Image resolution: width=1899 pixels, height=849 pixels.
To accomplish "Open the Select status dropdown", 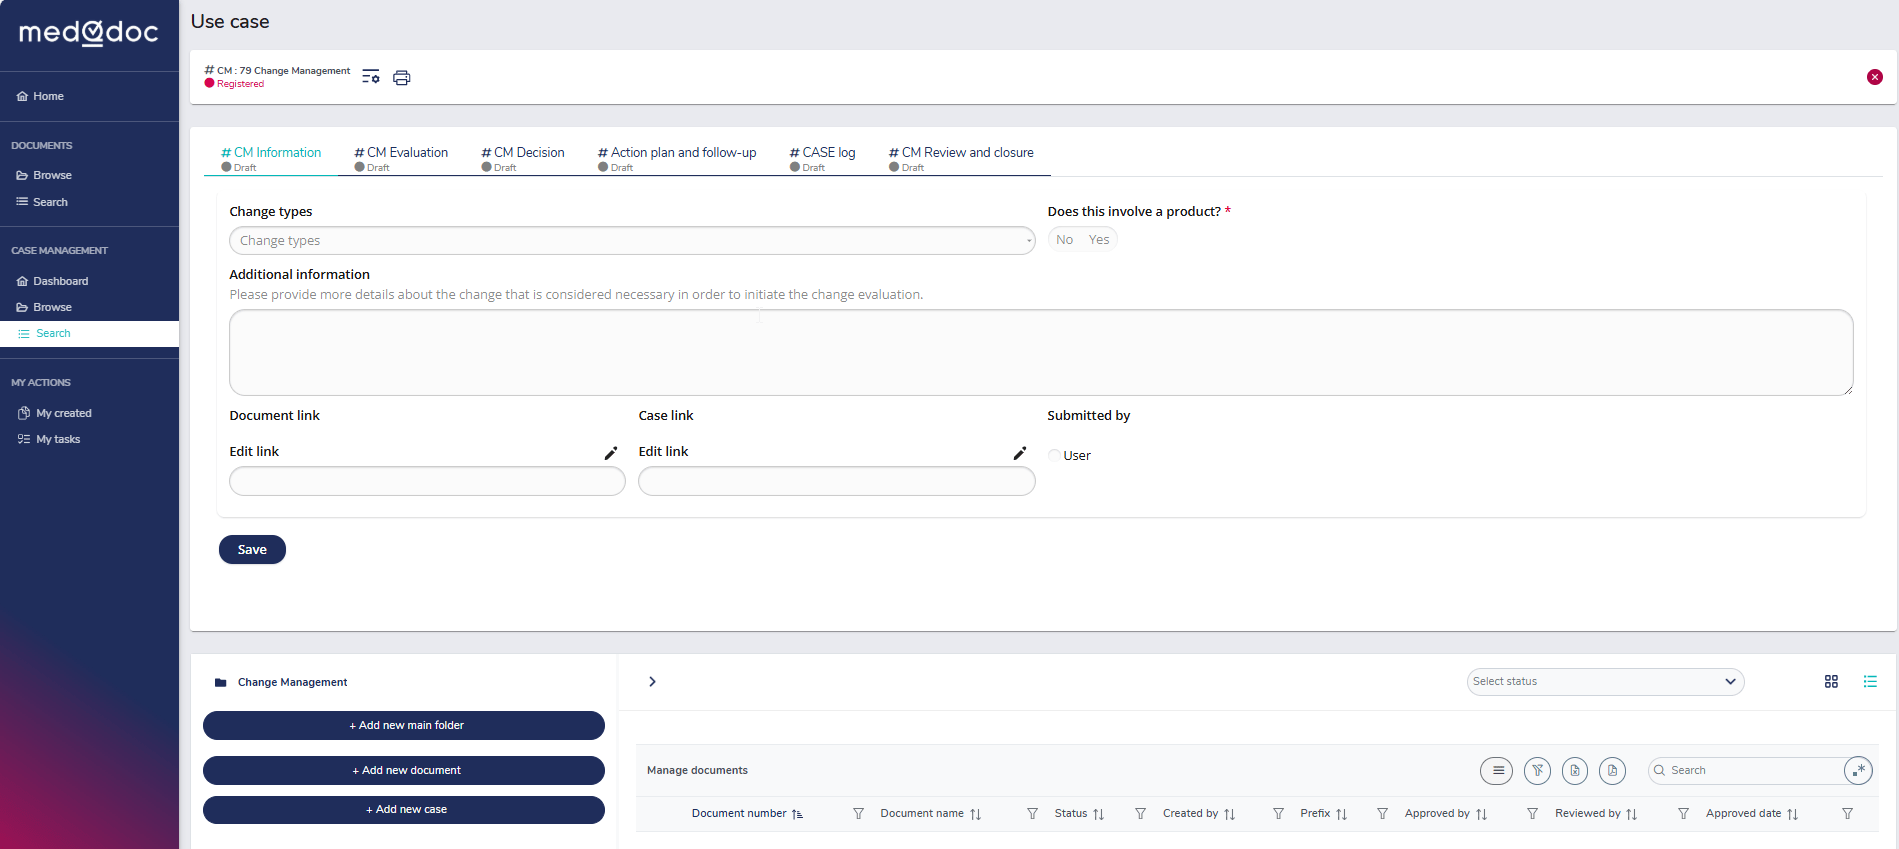I will (x=1604, y=682).
